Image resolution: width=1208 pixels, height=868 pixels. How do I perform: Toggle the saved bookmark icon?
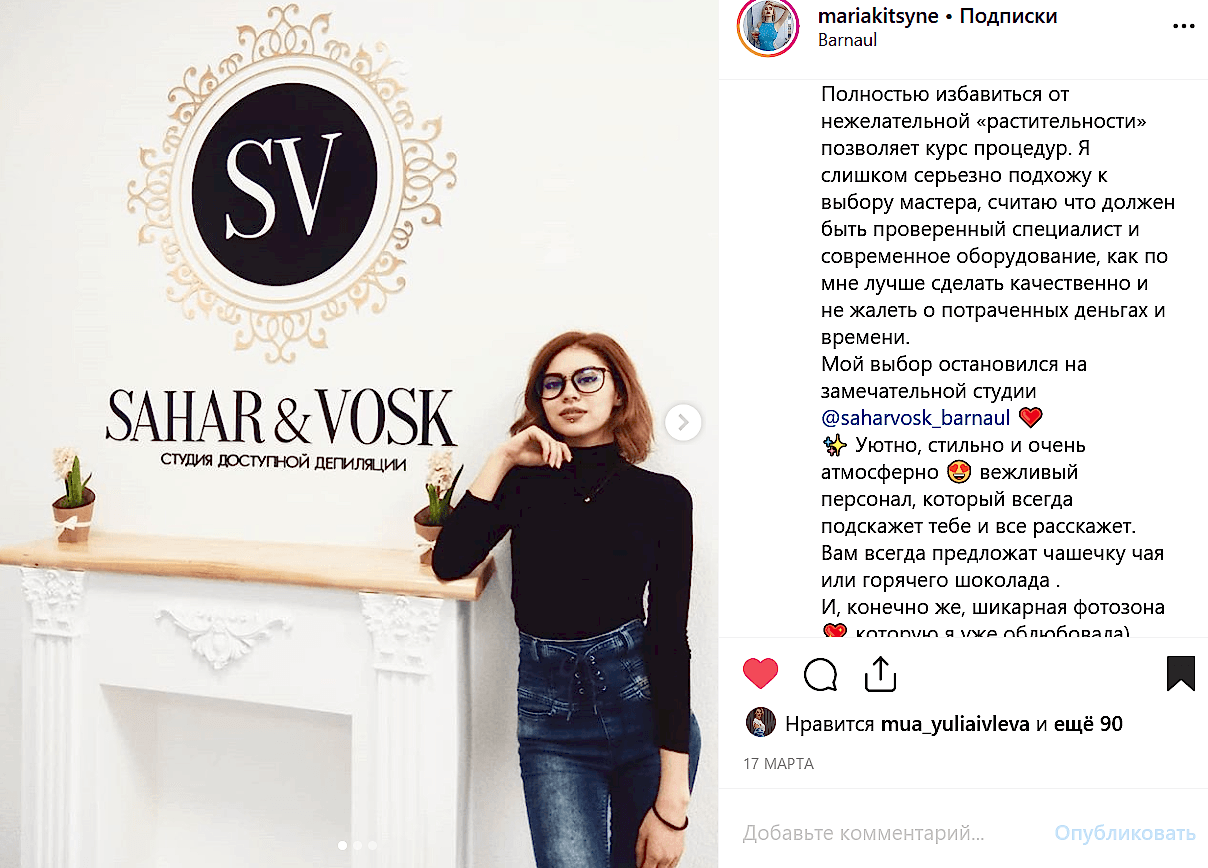1181,674
